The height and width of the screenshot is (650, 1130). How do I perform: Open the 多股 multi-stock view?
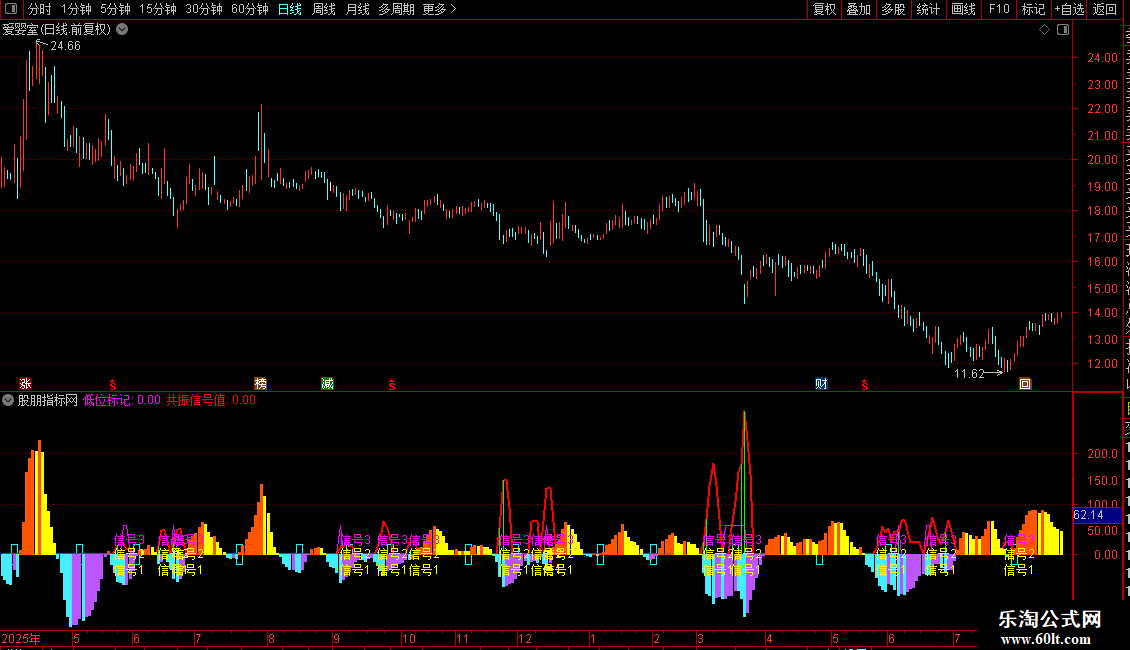tap(893, 9)
